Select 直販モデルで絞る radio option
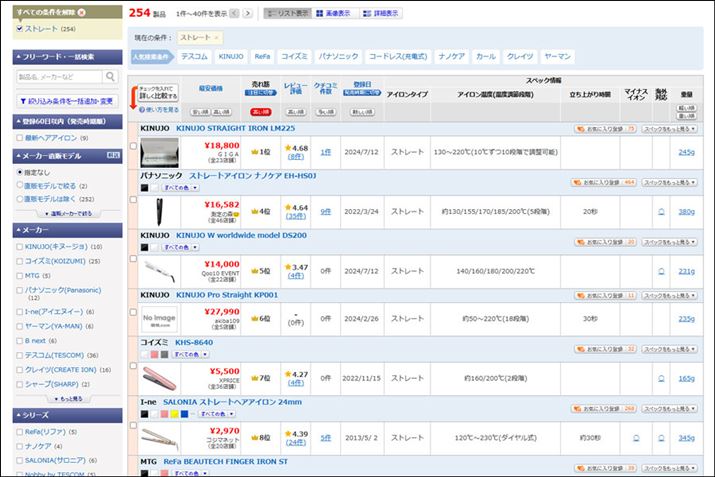 (19, 185)
